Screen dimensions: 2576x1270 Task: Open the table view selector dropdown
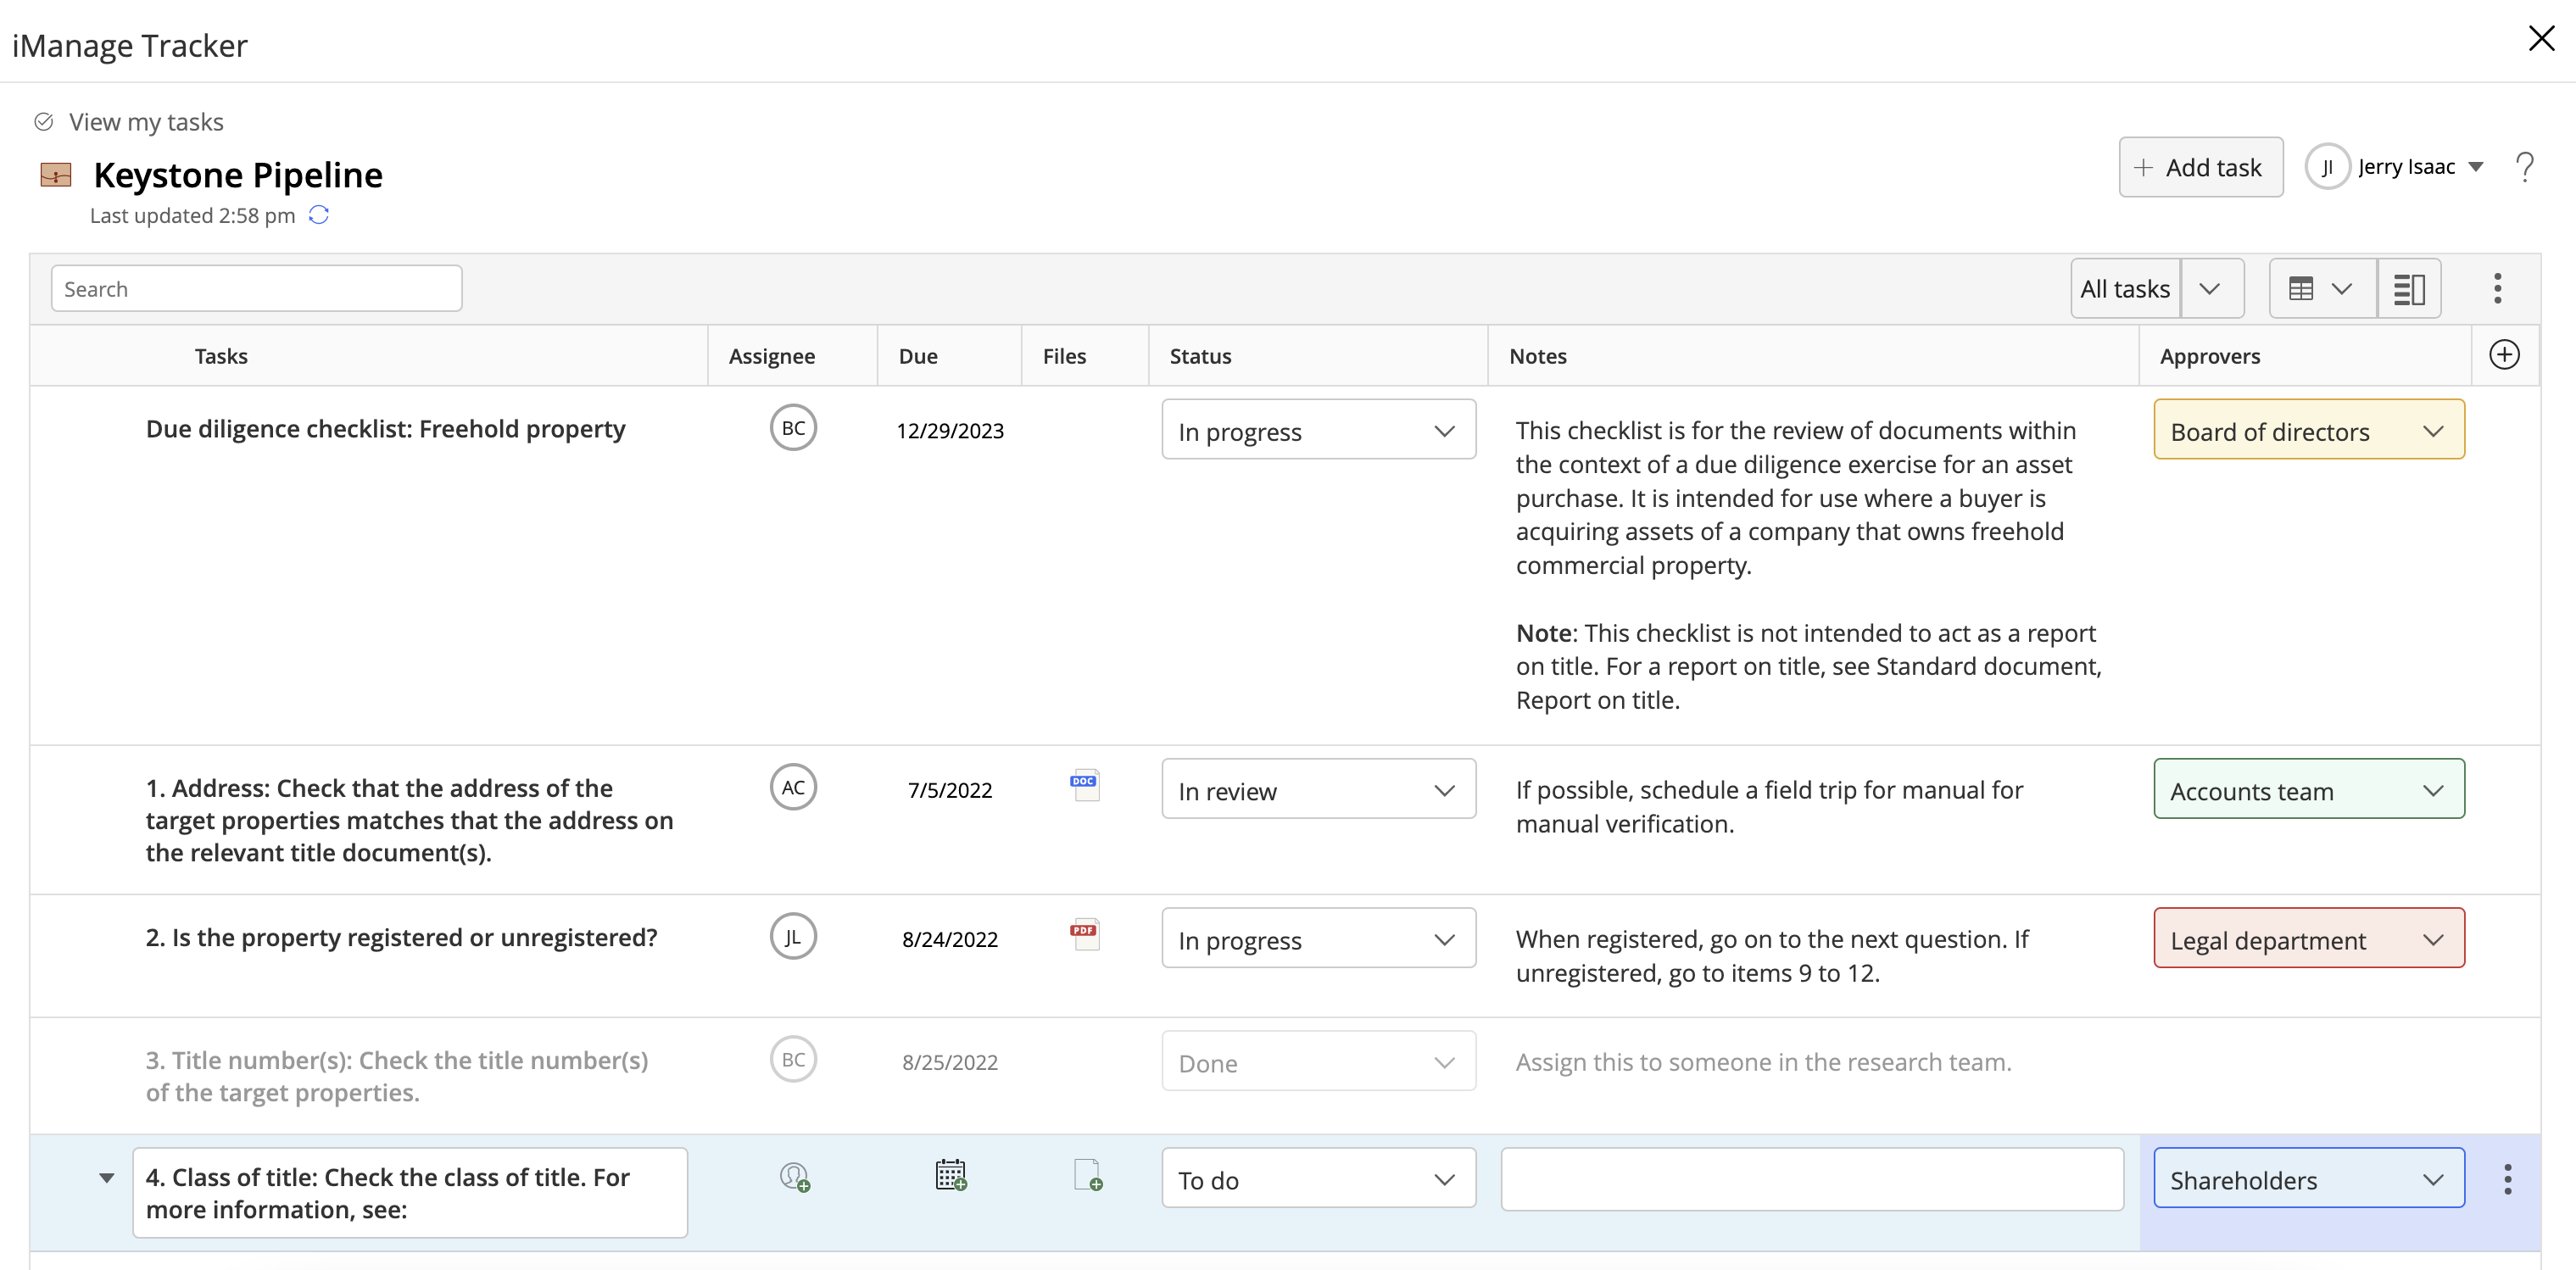coord(2321,289)
